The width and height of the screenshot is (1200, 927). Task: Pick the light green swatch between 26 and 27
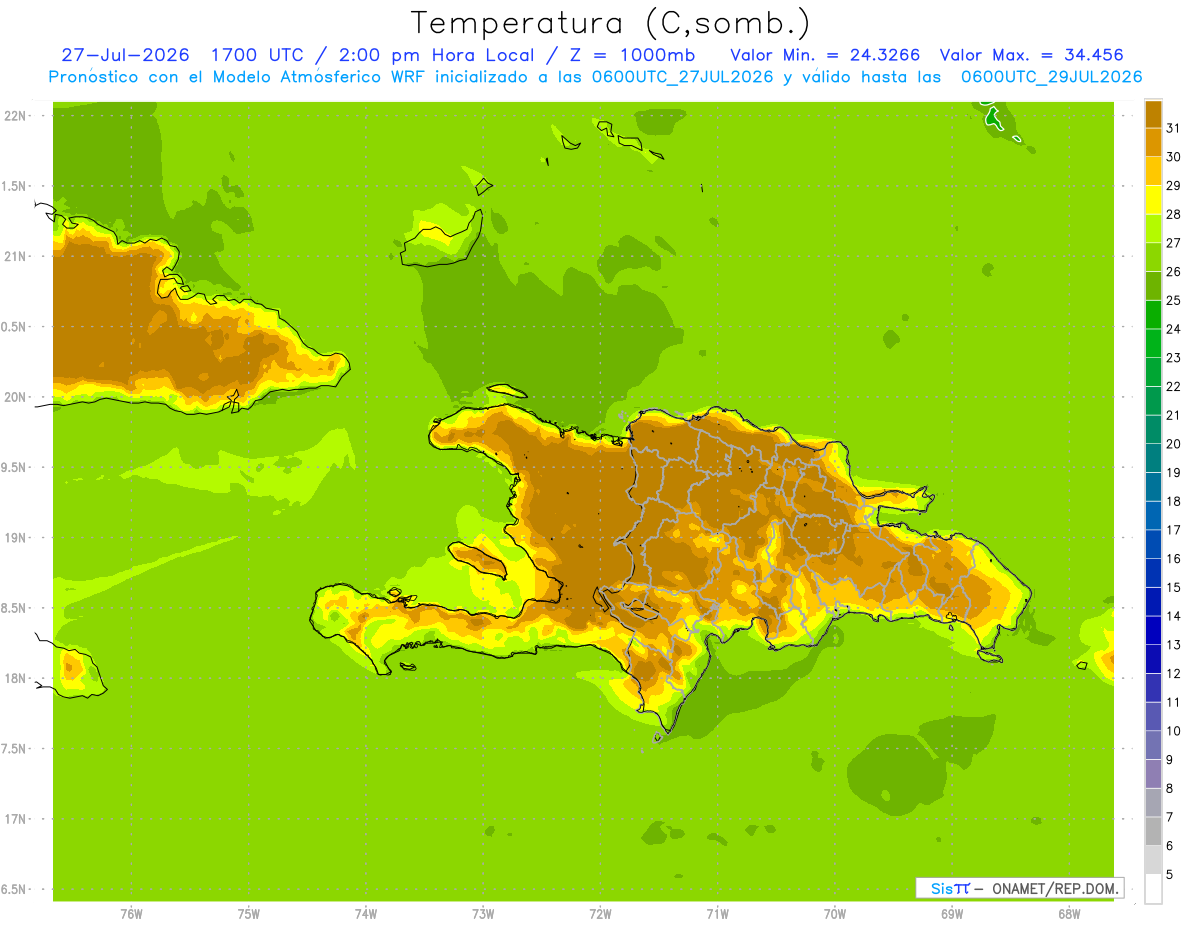pos(1153,257)
